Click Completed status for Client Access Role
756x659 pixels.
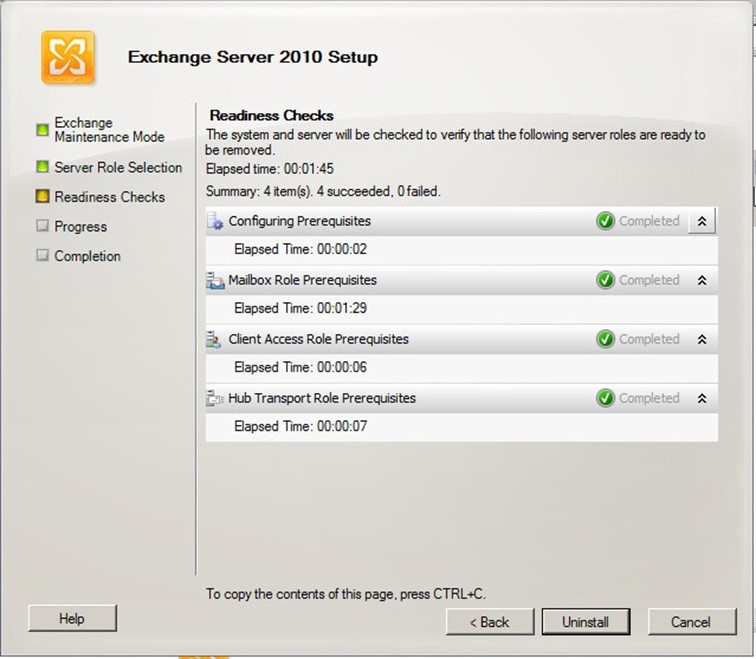(649, 339)
